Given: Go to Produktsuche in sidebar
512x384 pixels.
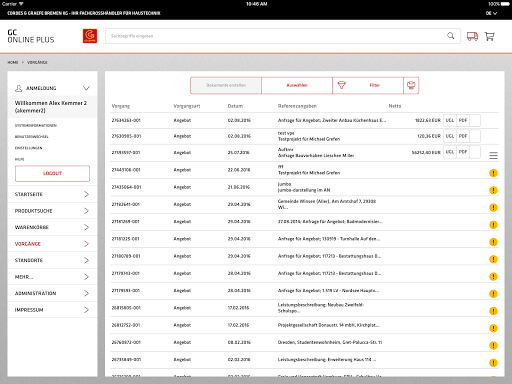Looking at the screenshot, I should (52, 211).
